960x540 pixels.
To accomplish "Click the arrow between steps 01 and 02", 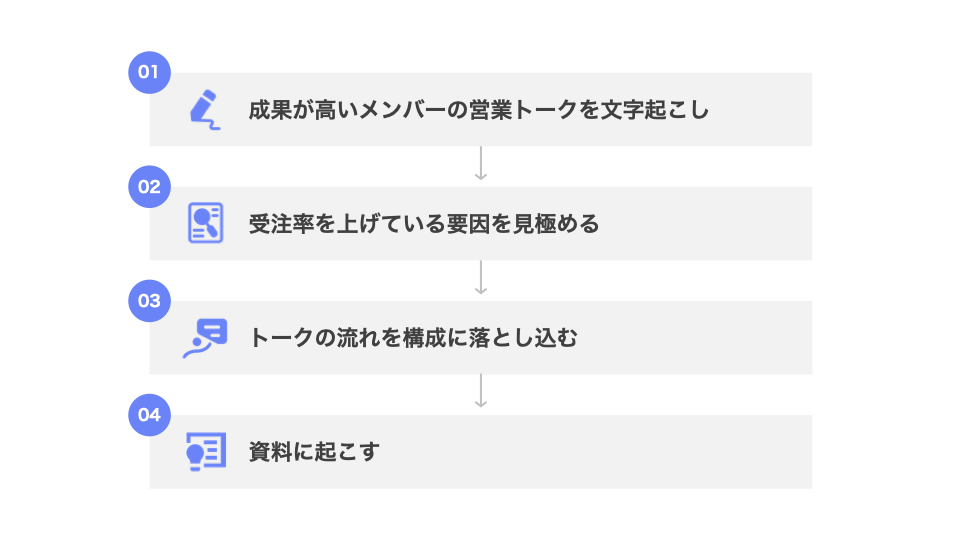I will (481, 164).
